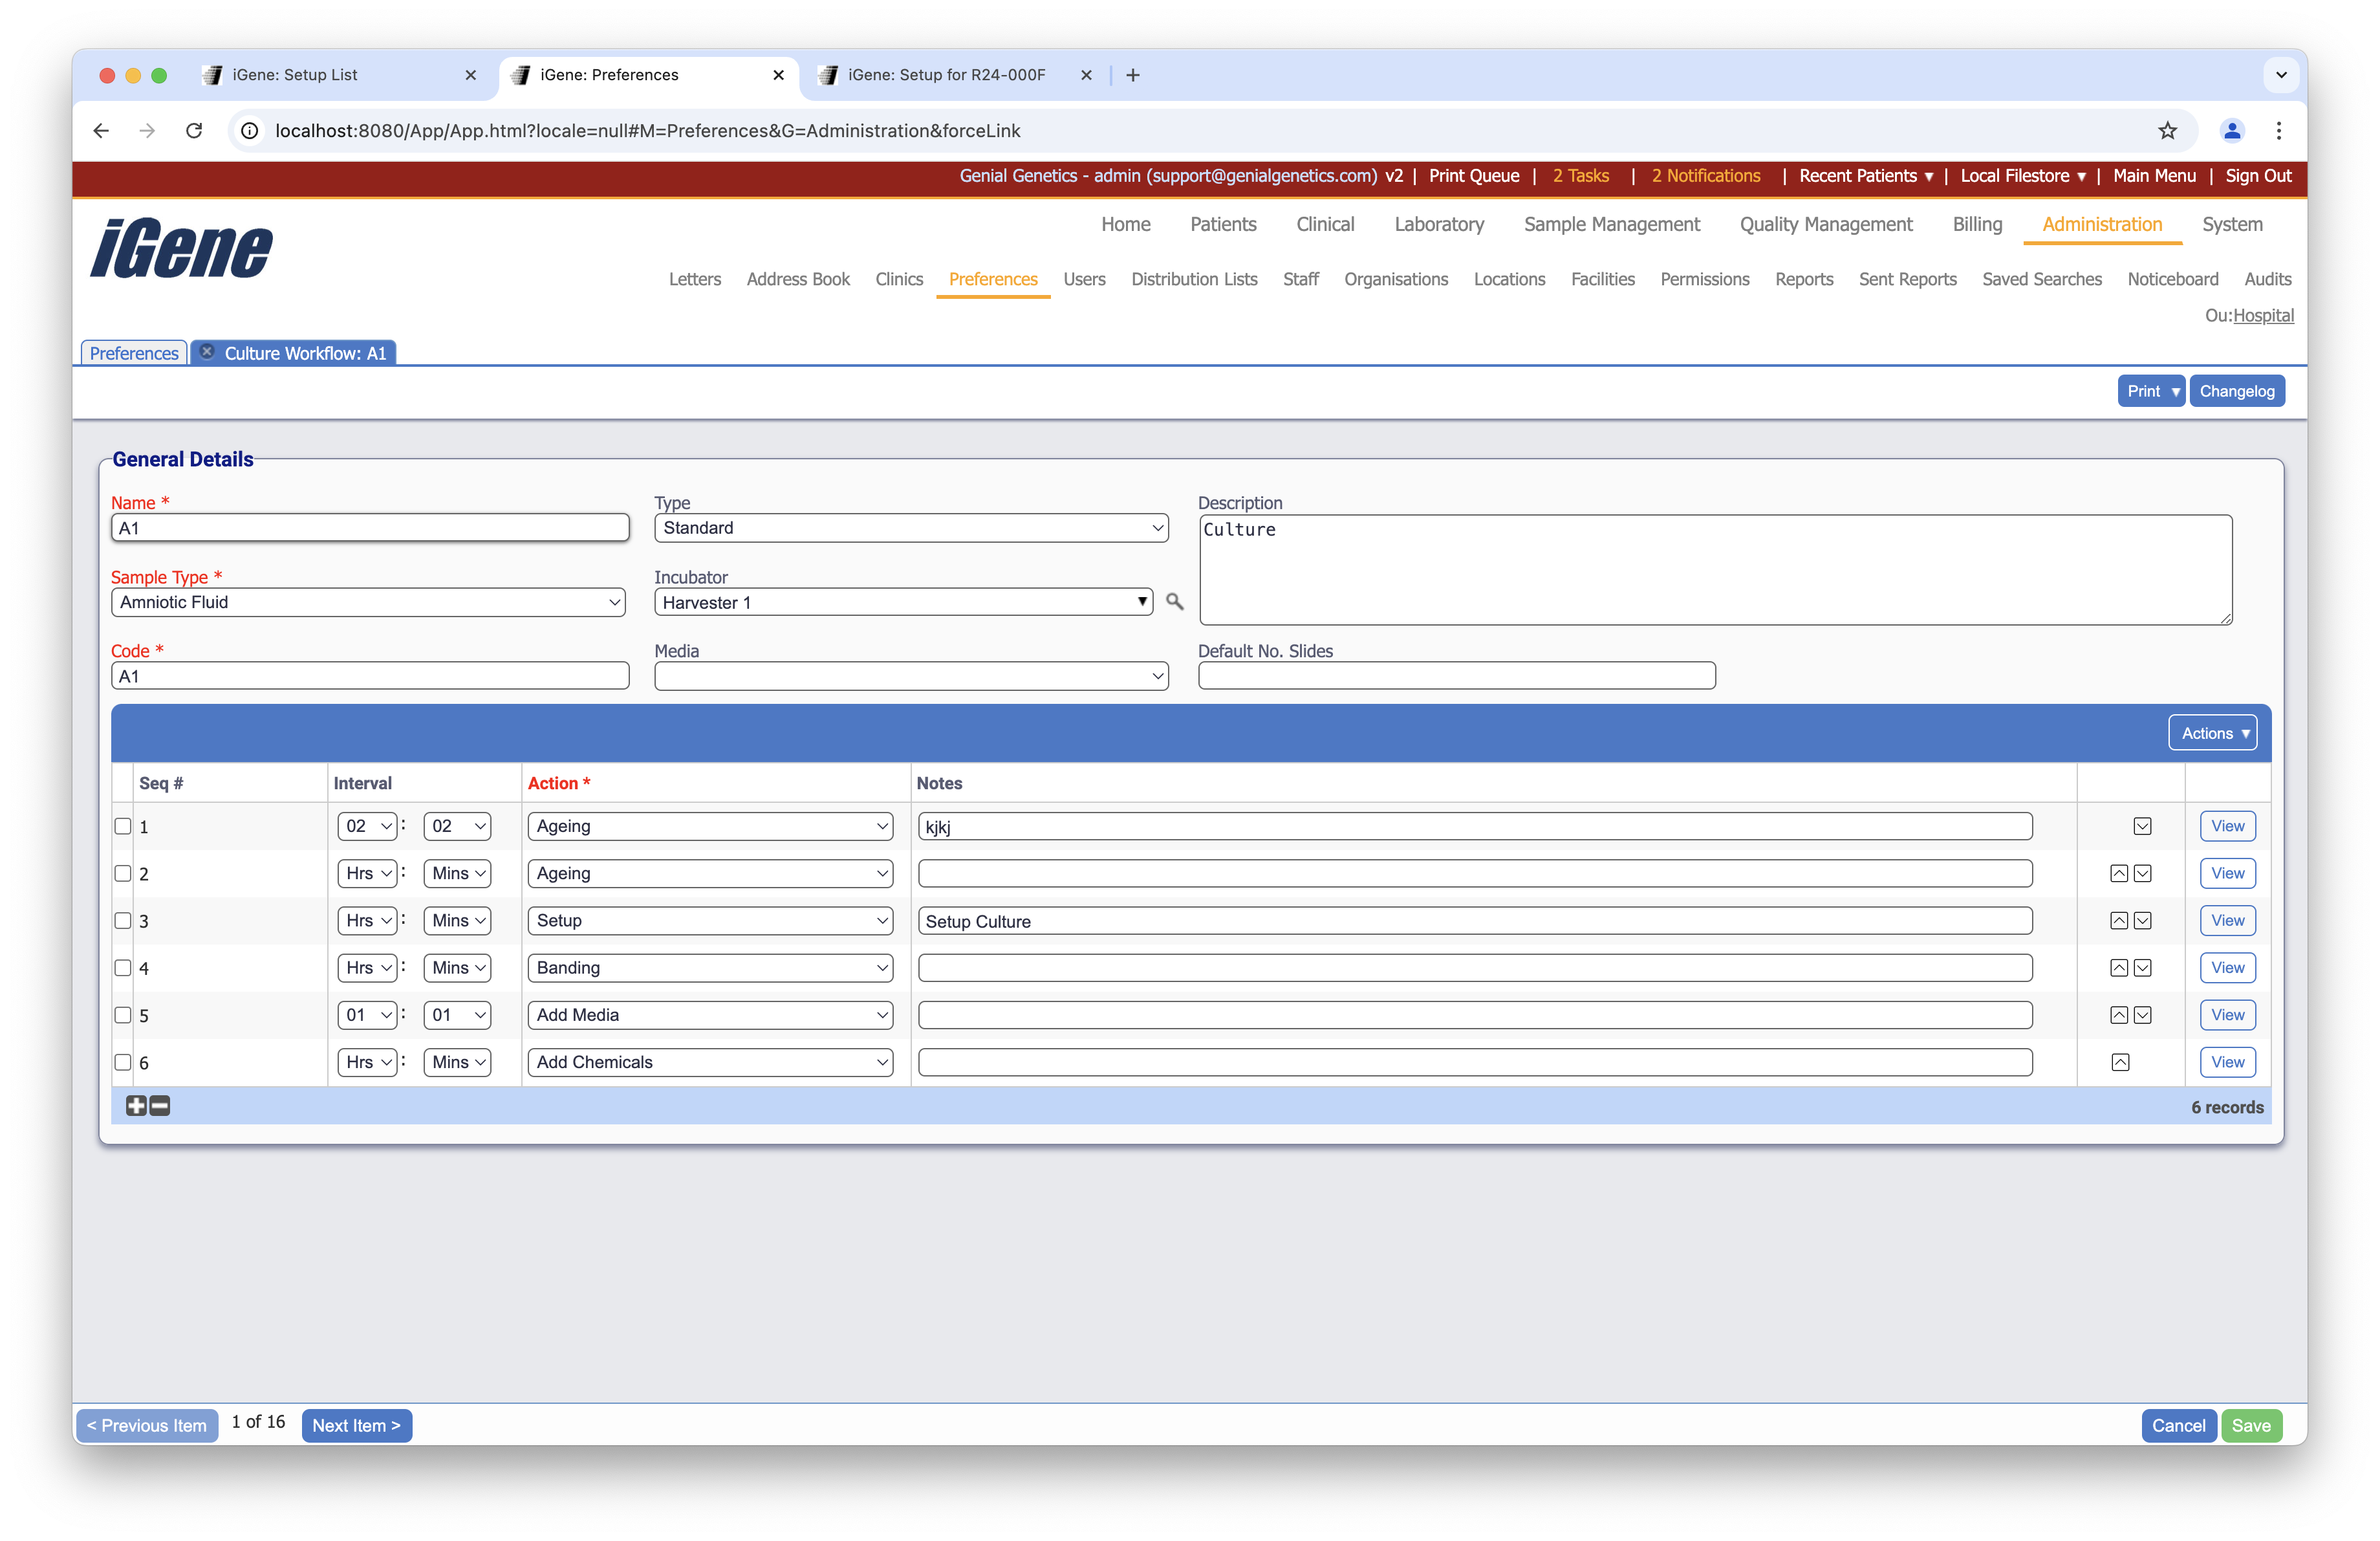
Task: Click the remove row minus icon
Action: pos(160,1106)
